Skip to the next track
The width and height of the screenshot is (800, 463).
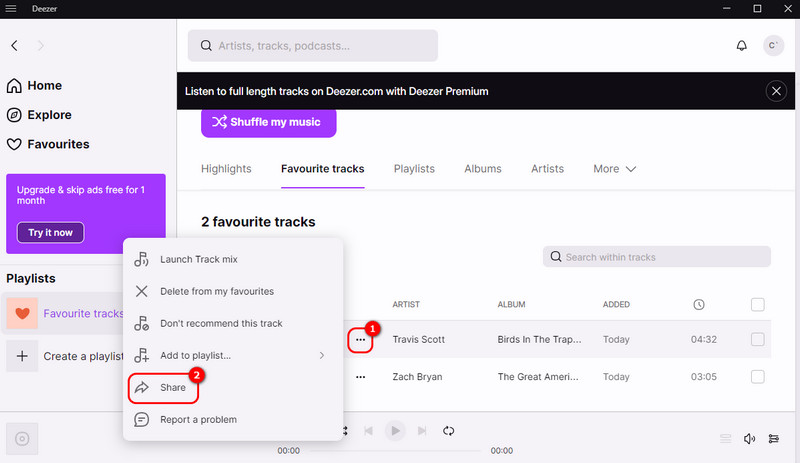tap(423, 431)
